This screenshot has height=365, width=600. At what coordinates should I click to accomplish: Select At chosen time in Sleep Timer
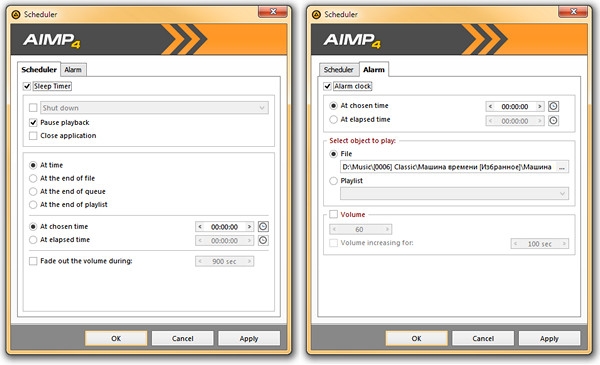click(33, 226)
